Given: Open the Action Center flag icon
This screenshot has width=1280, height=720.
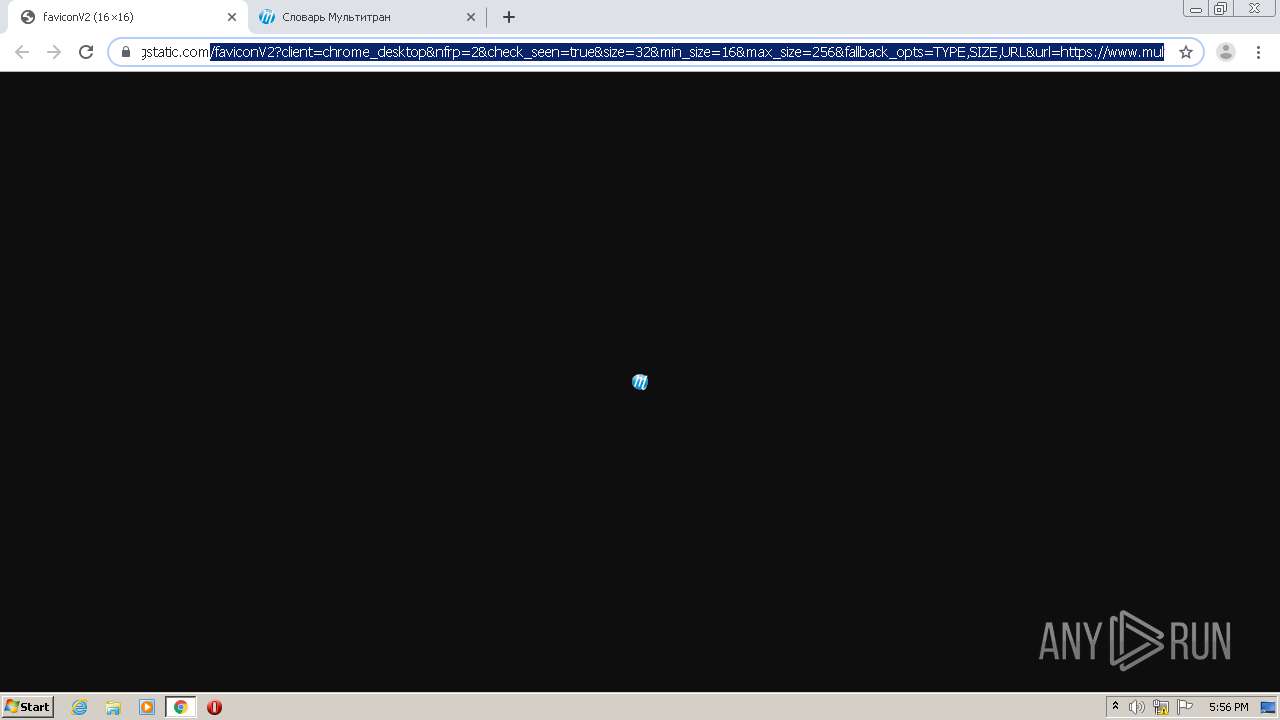Looking at the screenshot, I should tap(1185, 707).
